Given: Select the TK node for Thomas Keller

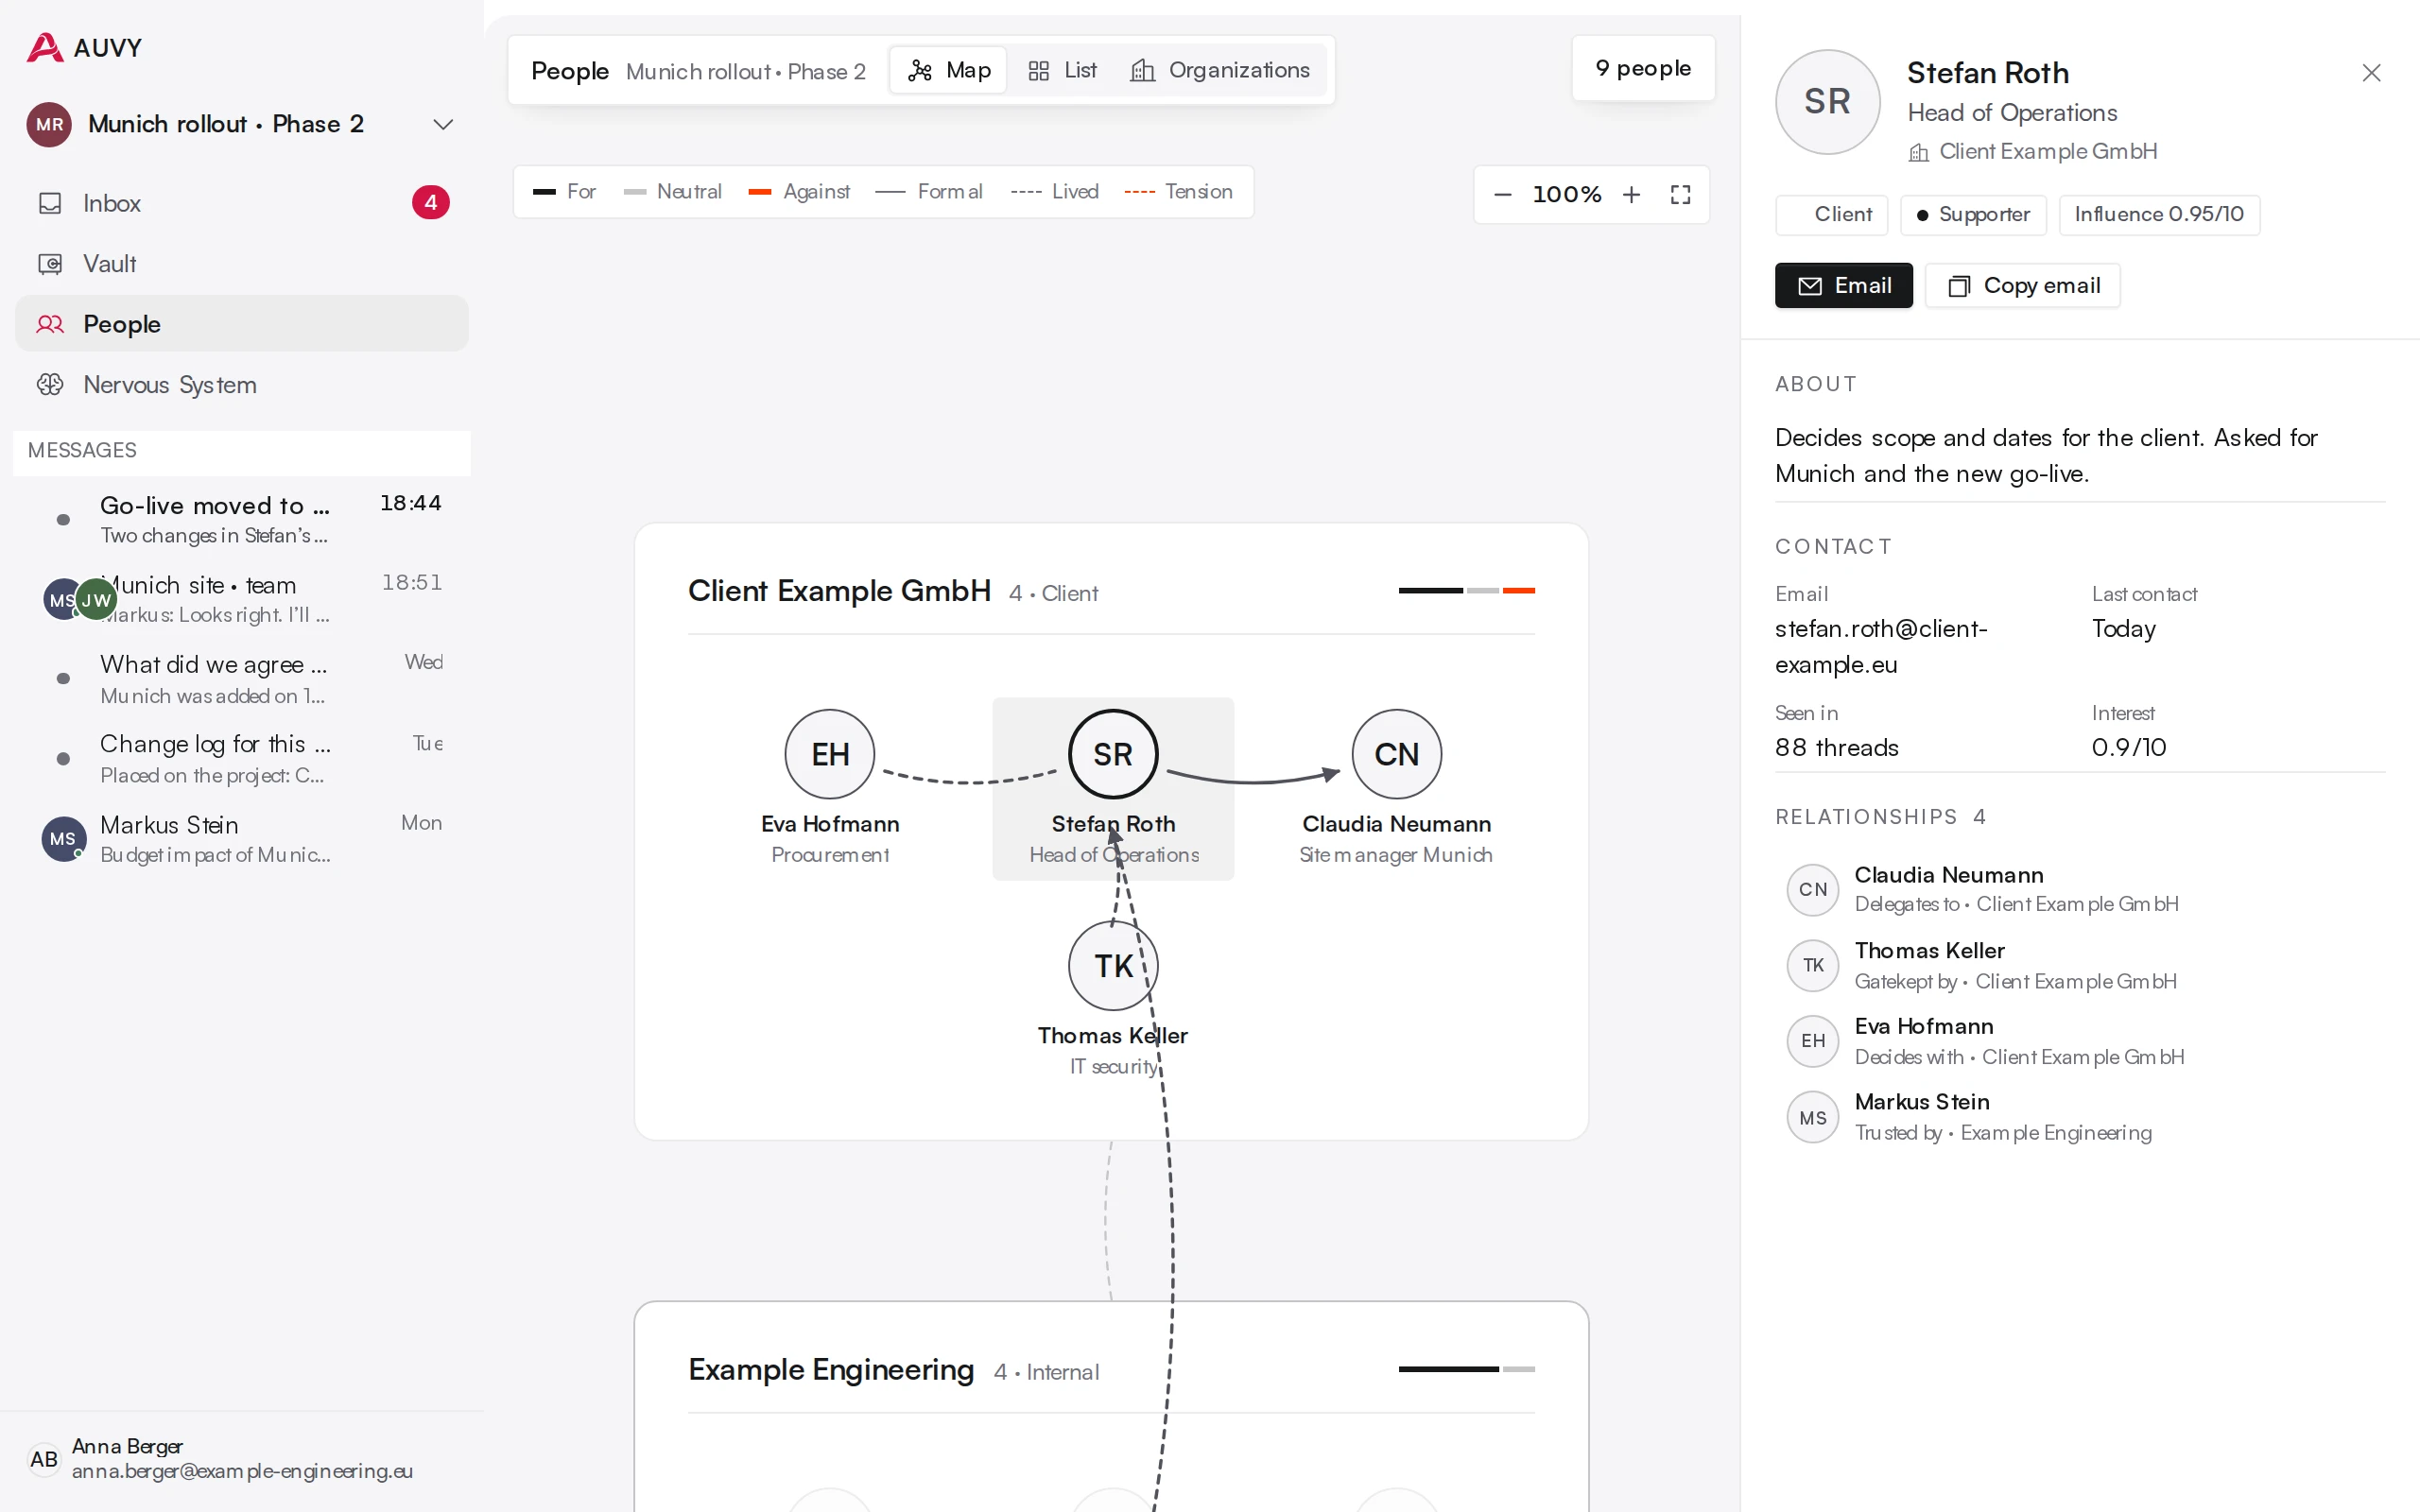Looking at the screenshot, I should pyautogui.click(x=1113, y=966).
